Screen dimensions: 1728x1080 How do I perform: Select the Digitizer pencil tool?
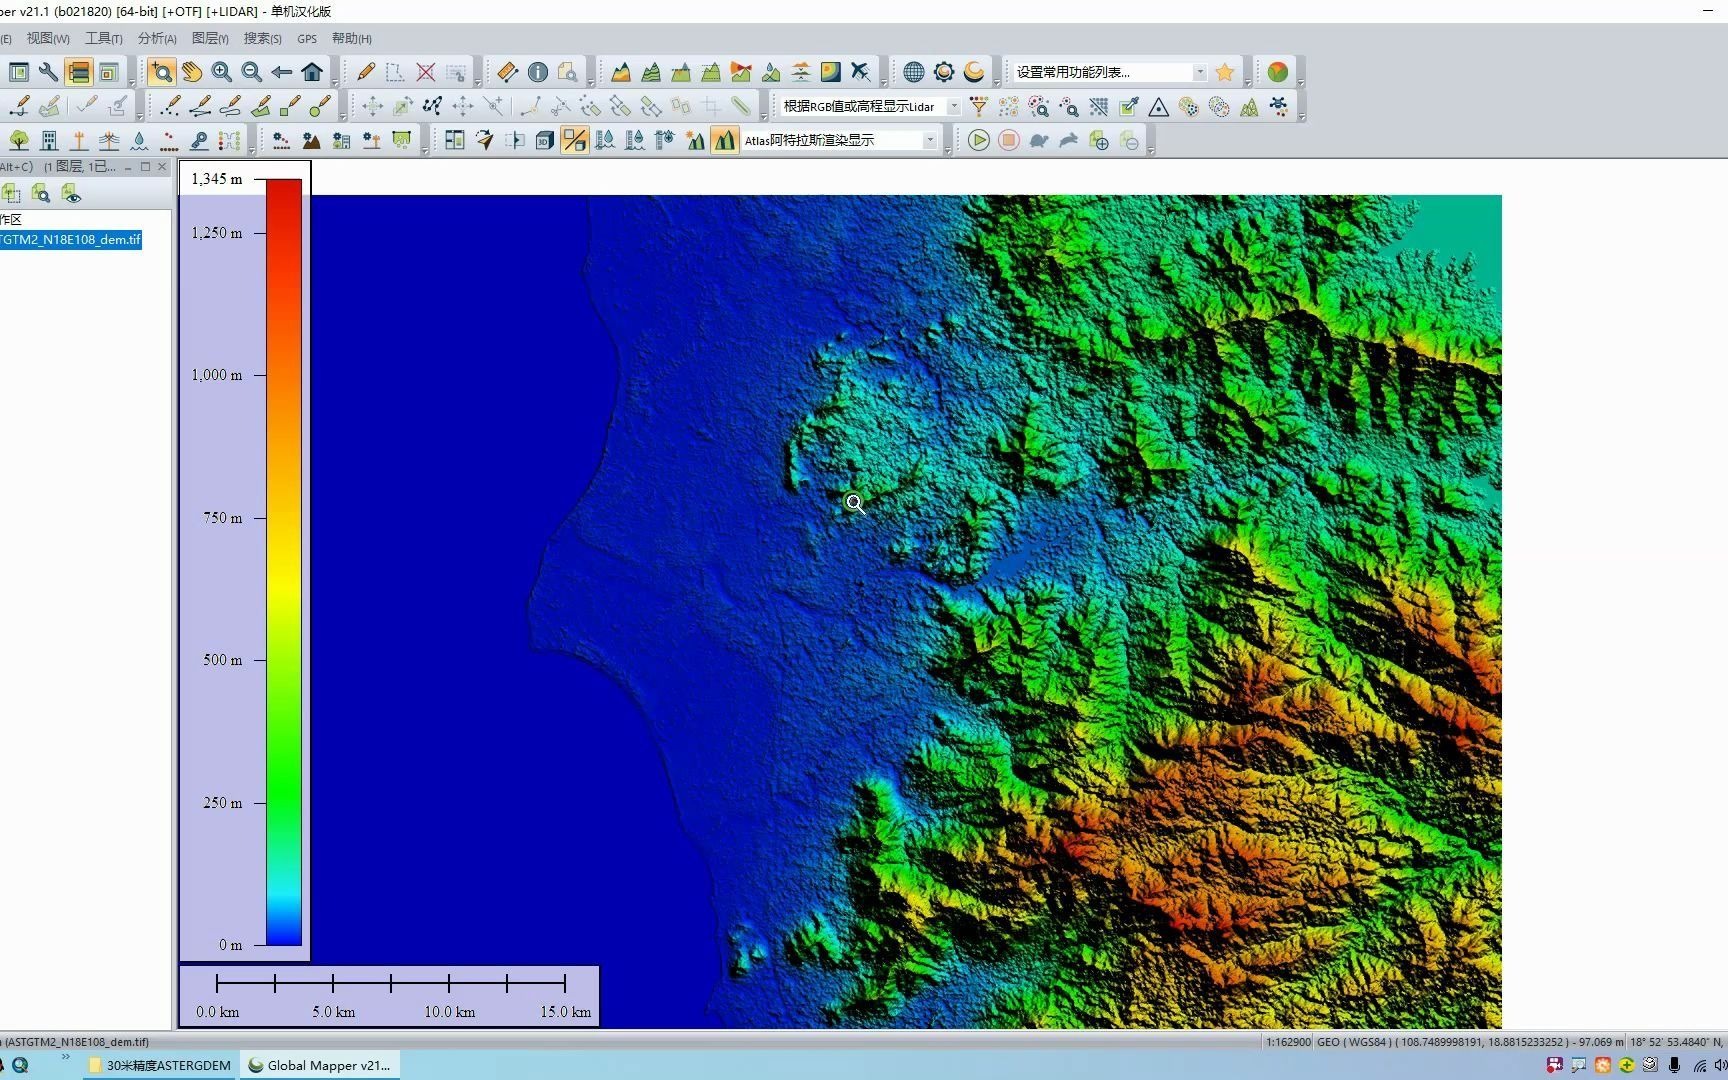coord(364,71)
